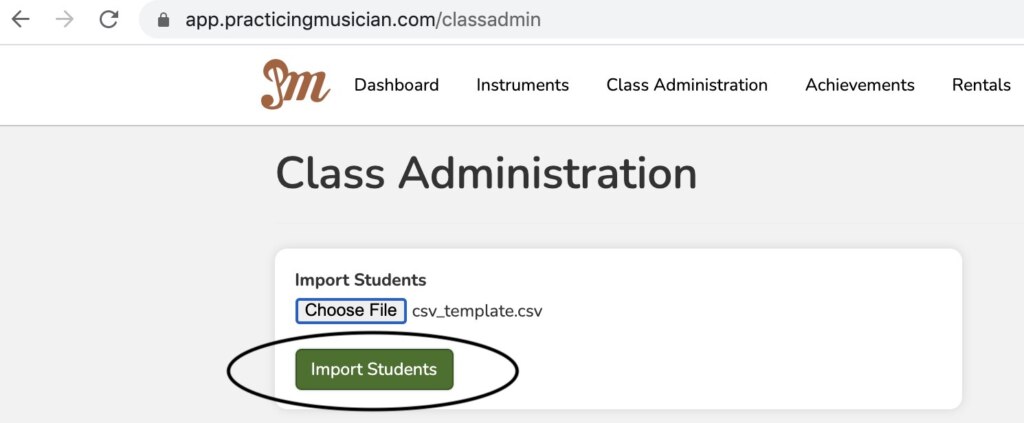Click app.practicingmusician.com domain text in URL
This screenshot has width=1024, height=423.
click(310, 19)
